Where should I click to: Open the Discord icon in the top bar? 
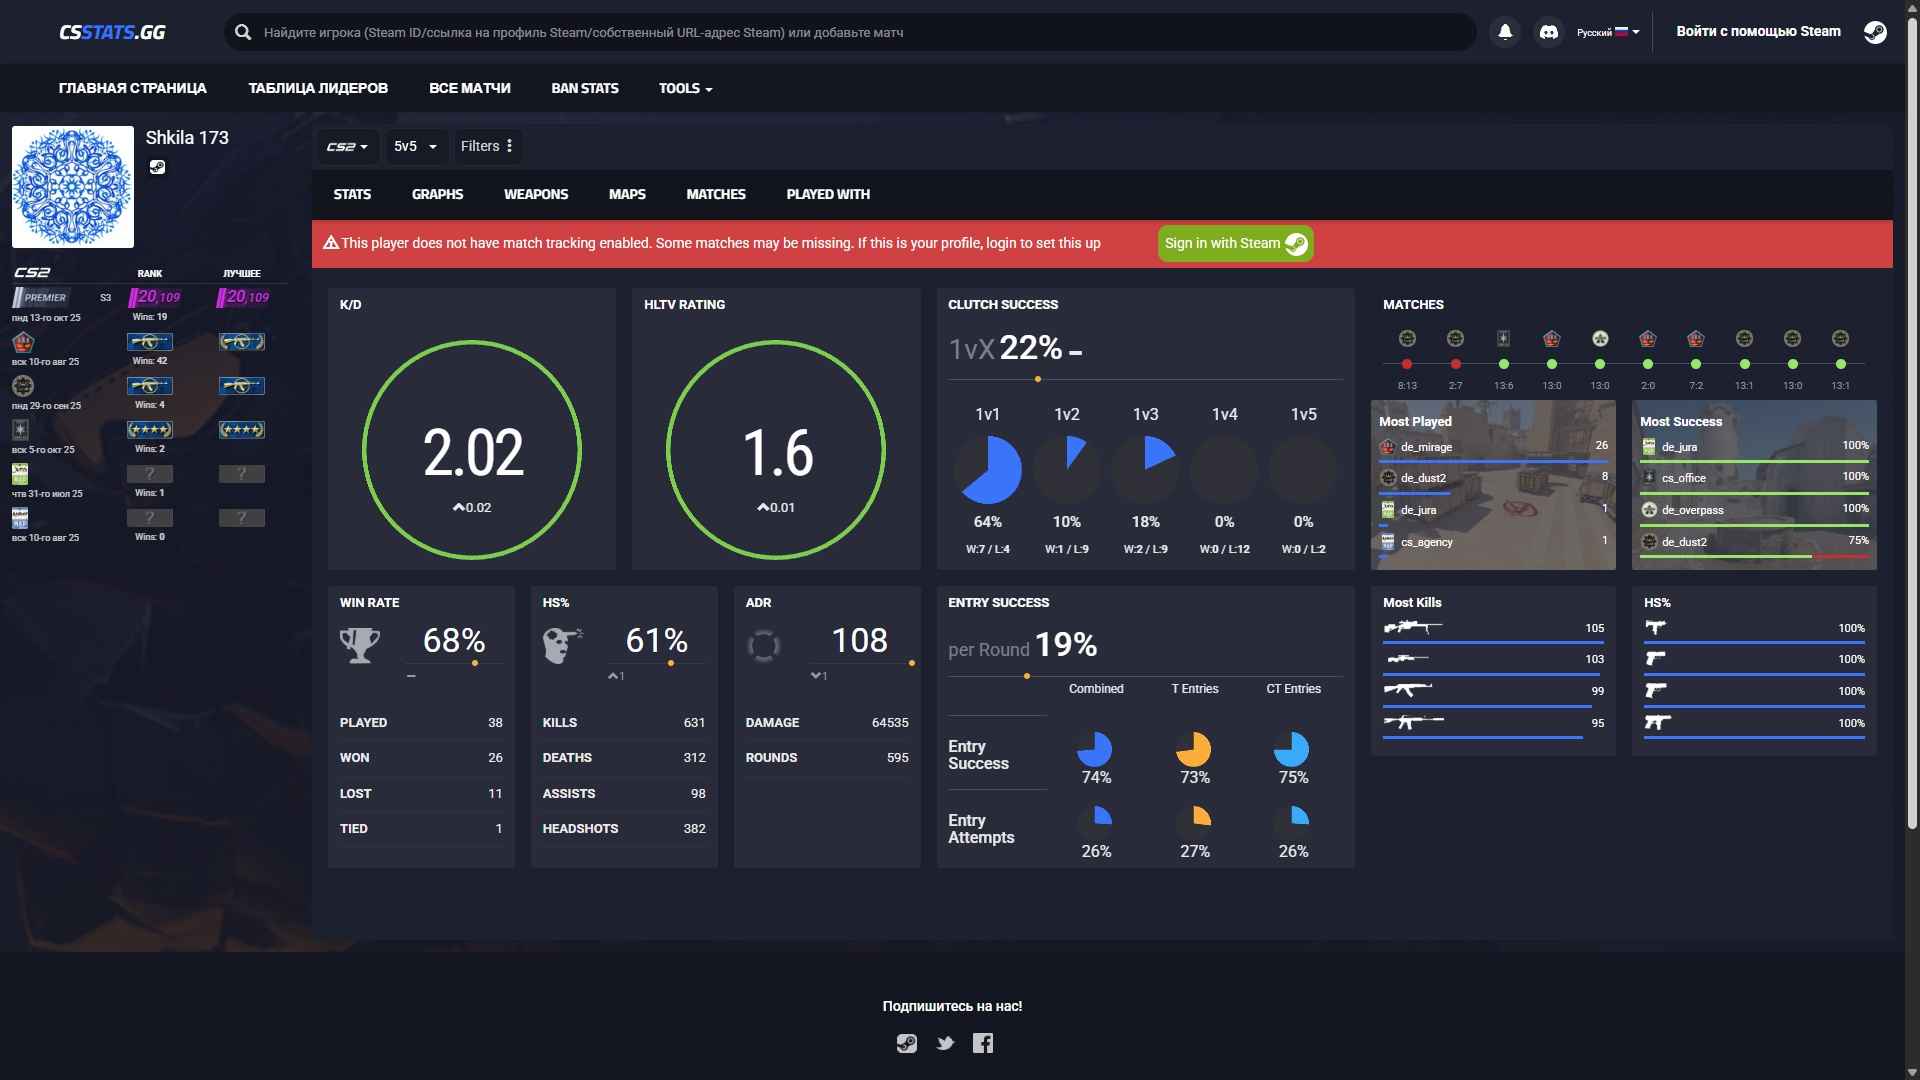[x=1550, y=31]
